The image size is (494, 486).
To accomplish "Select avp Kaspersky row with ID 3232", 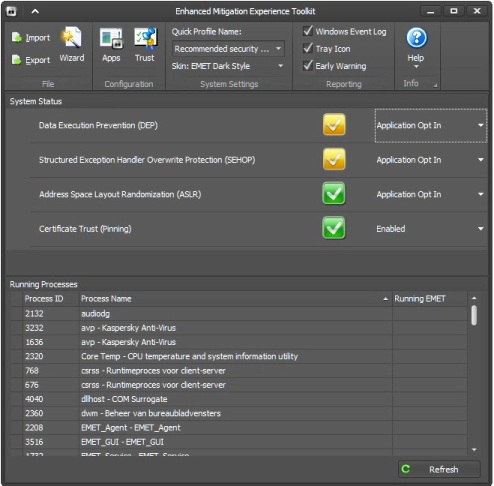I will [239, 328].
